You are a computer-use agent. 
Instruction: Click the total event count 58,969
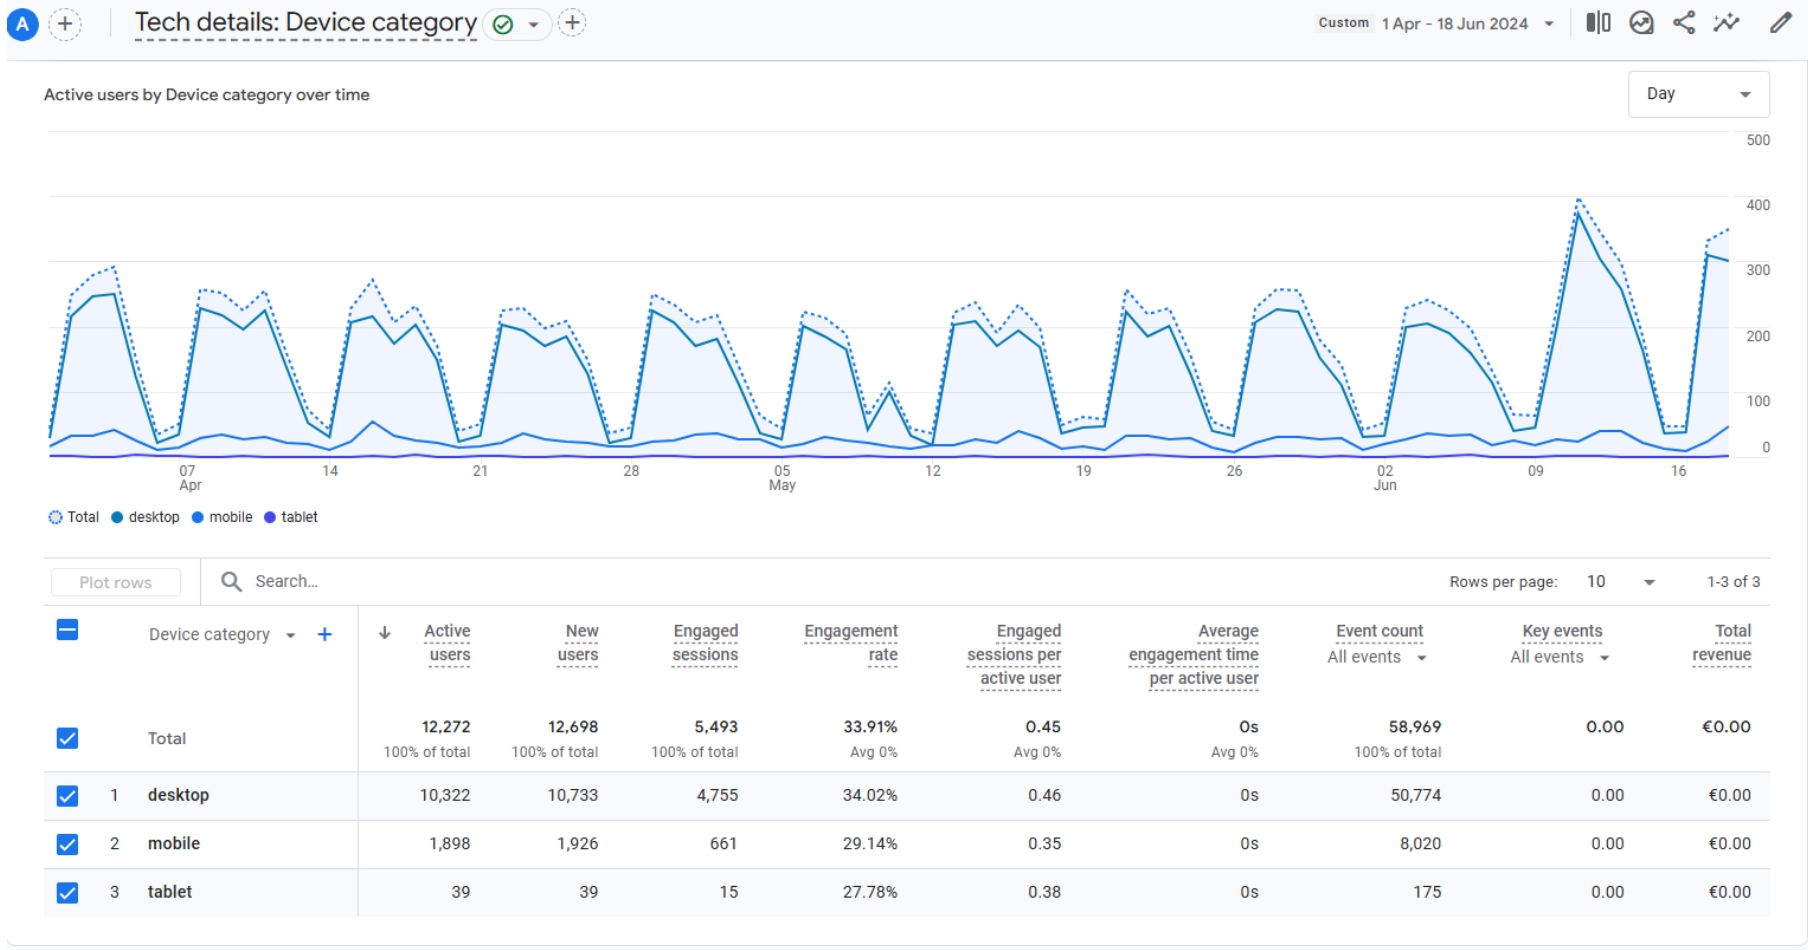click(x=1415, y=727)
